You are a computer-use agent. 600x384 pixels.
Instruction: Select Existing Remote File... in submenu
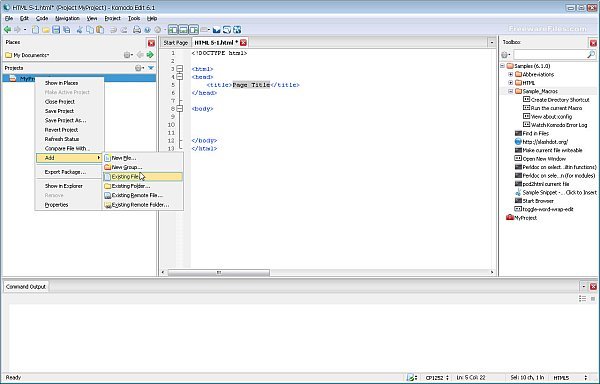[x=143, y=195]
